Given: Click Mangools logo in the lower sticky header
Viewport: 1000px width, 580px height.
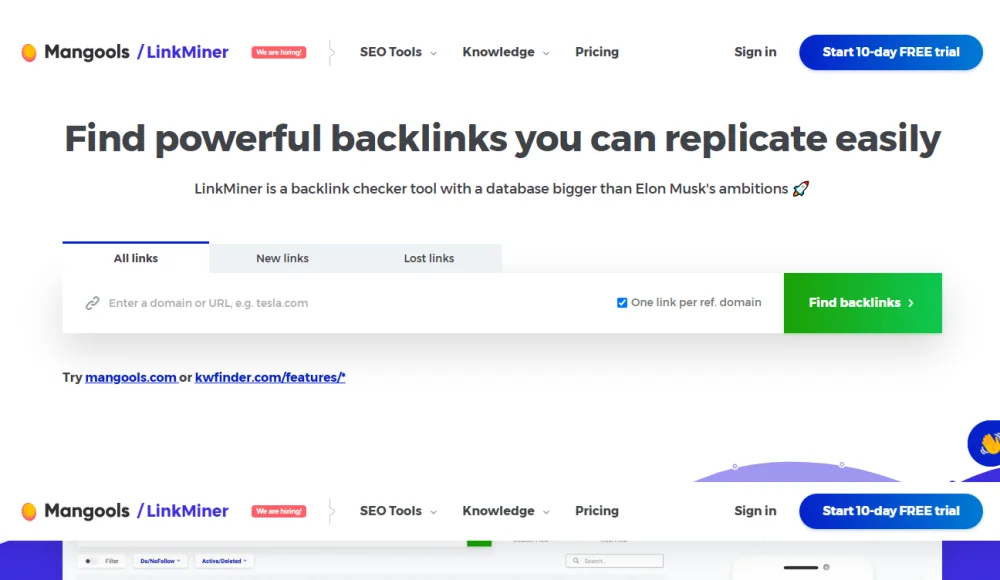Looking at the screenshot, I should pos(30,511).
